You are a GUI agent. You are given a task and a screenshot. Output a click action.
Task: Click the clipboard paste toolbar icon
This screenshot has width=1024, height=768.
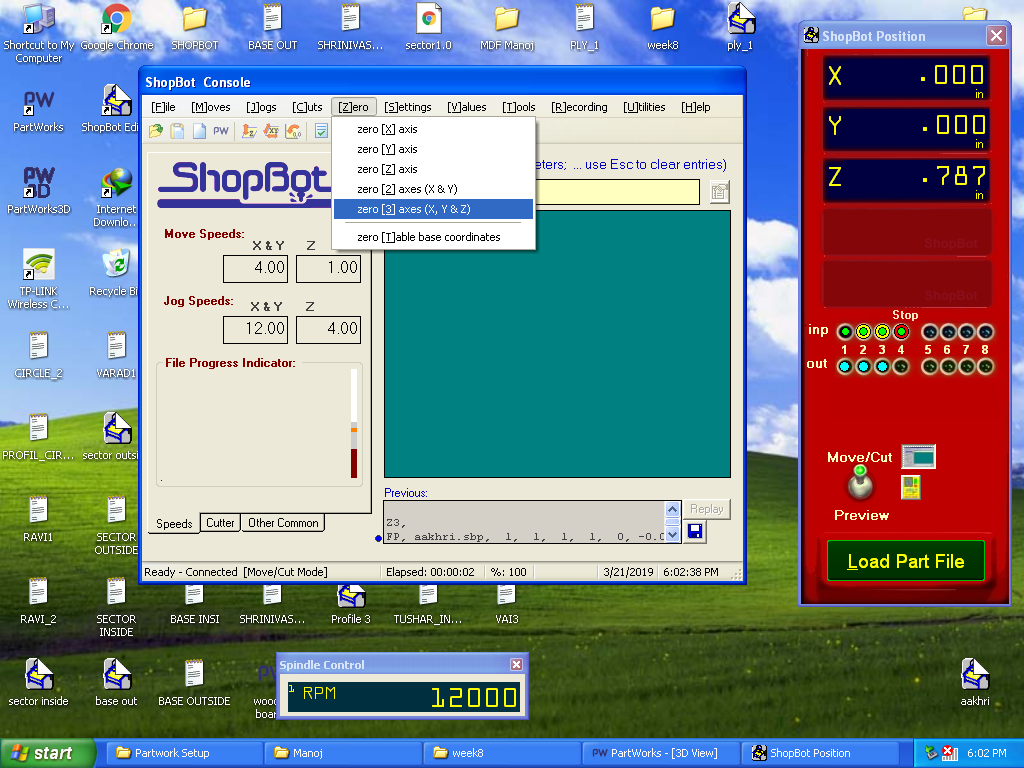(177, 131)
